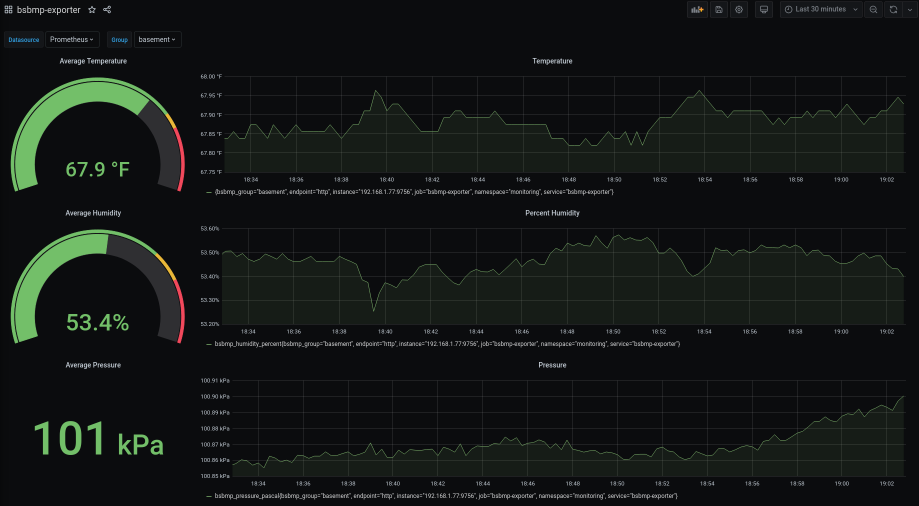919x506 pixels.
Task: Star the bsbmp-exporter dashboard
Action: [x=92, y=9]
